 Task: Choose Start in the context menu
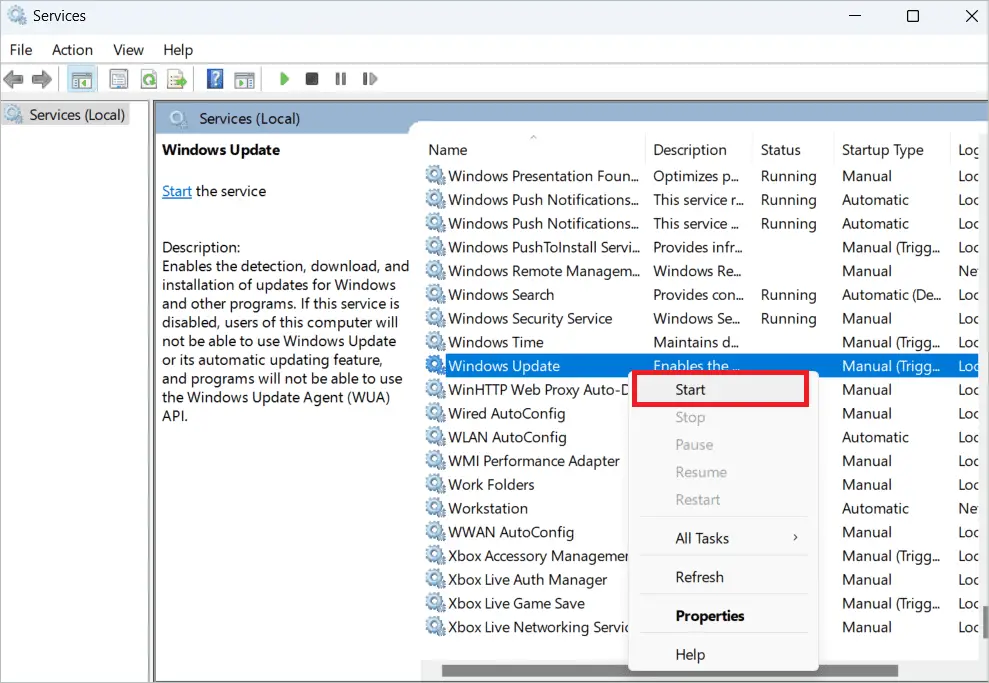point(720,390)
